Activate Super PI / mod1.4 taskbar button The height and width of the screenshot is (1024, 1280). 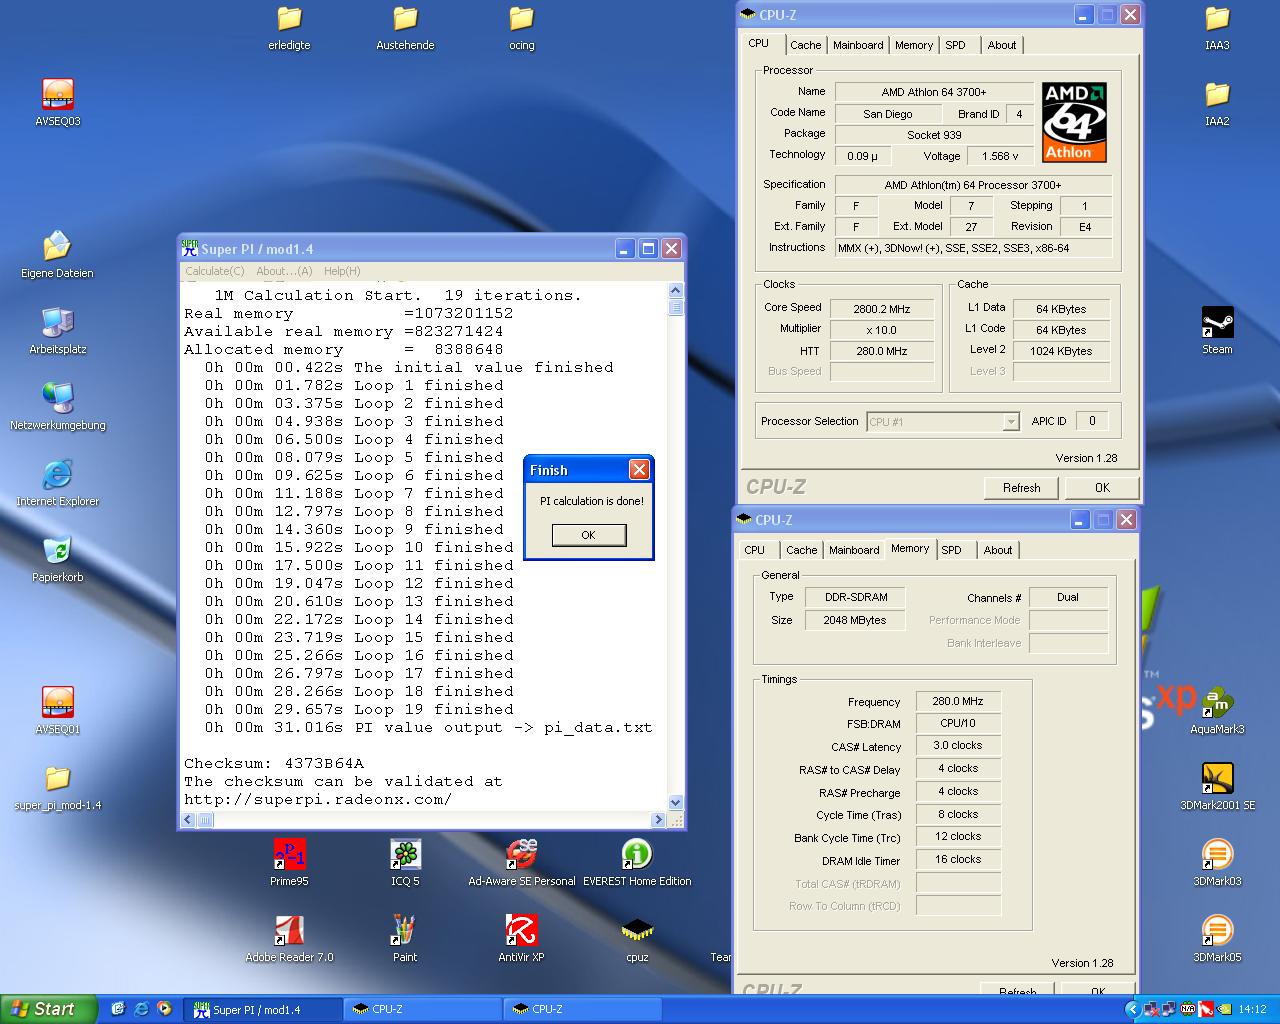[x=262, y=1009]
